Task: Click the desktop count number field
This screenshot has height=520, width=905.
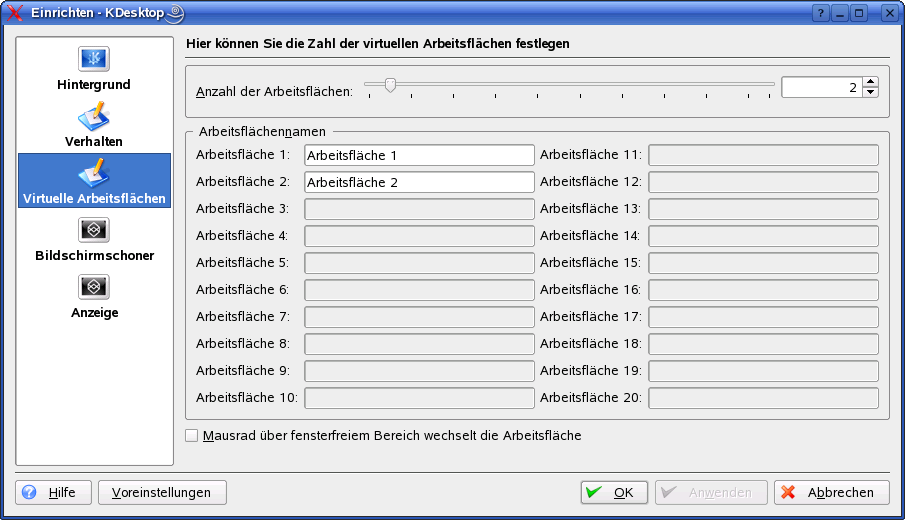Action: coord(820,87)
